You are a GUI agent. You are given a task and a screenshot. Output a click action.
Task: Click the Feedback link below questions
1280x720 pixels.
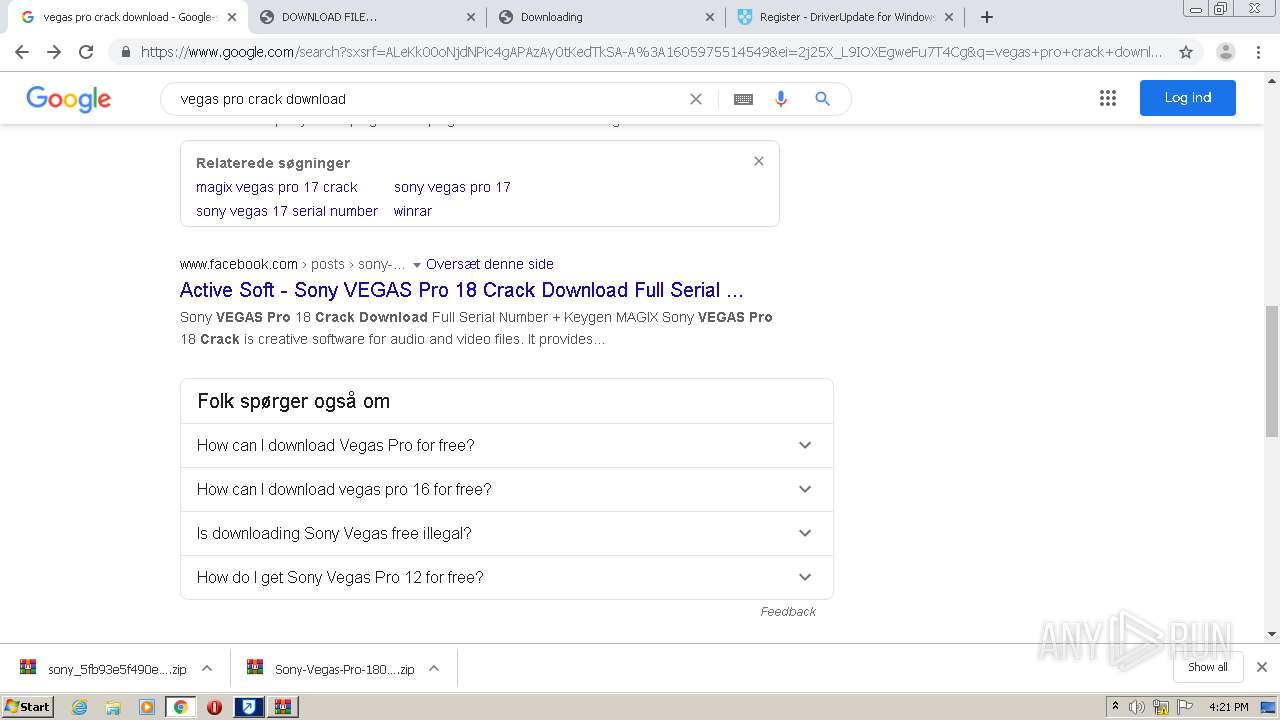click(788, 611)
